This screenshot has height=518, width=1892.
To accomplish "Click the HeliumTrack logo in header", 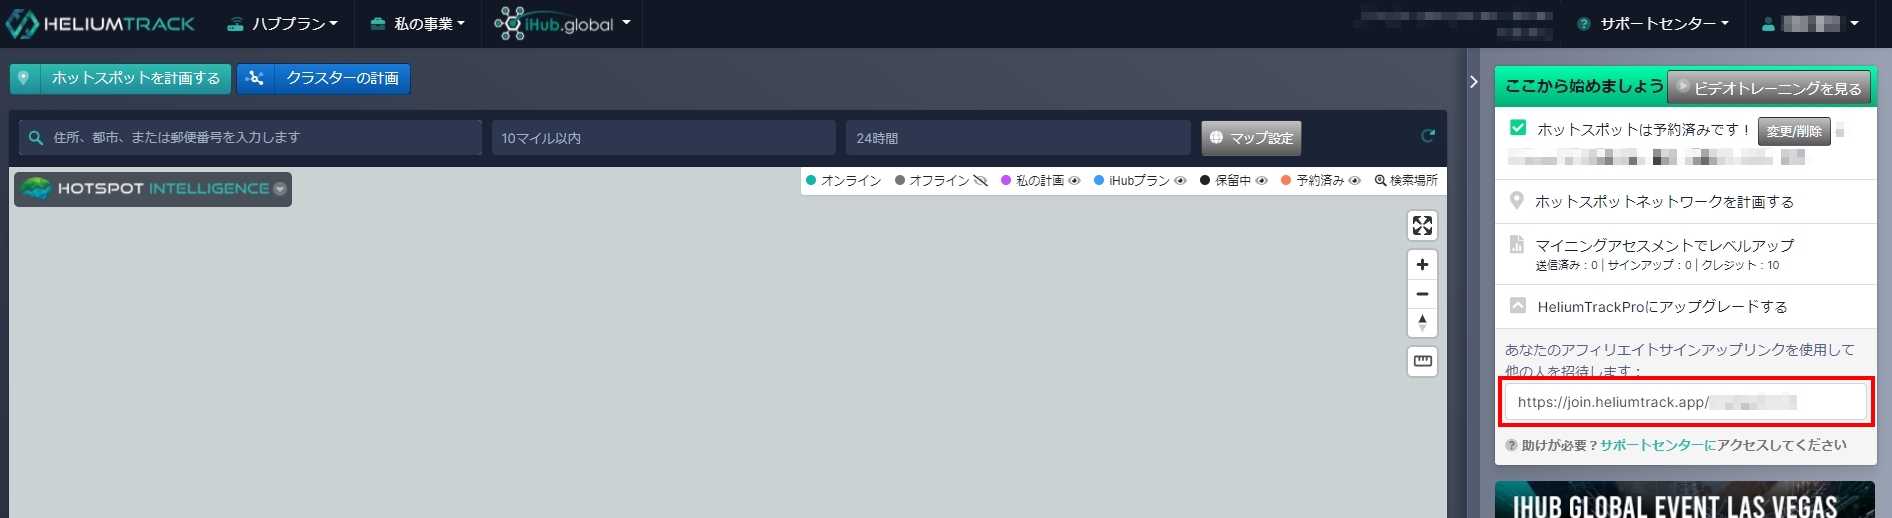I will [100, 24].
